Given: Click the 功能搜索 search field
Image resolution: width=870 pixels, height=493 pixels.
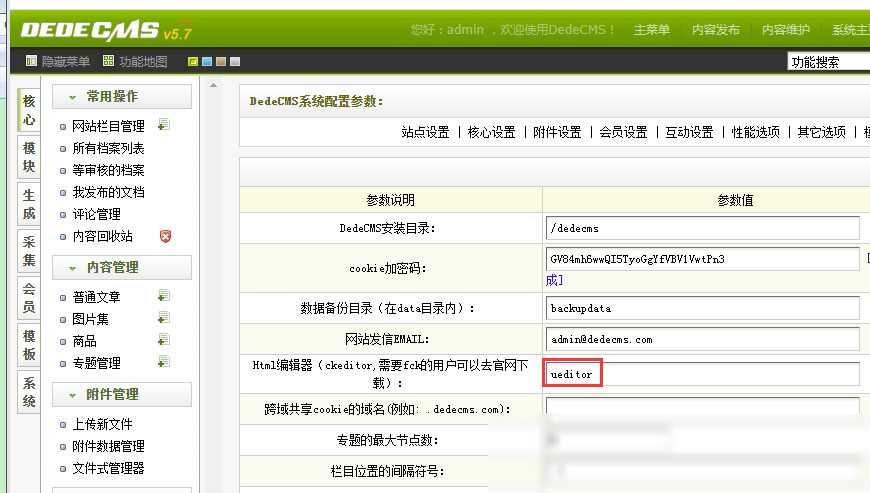Looking at the screenshot, I should tap(828, 62).
